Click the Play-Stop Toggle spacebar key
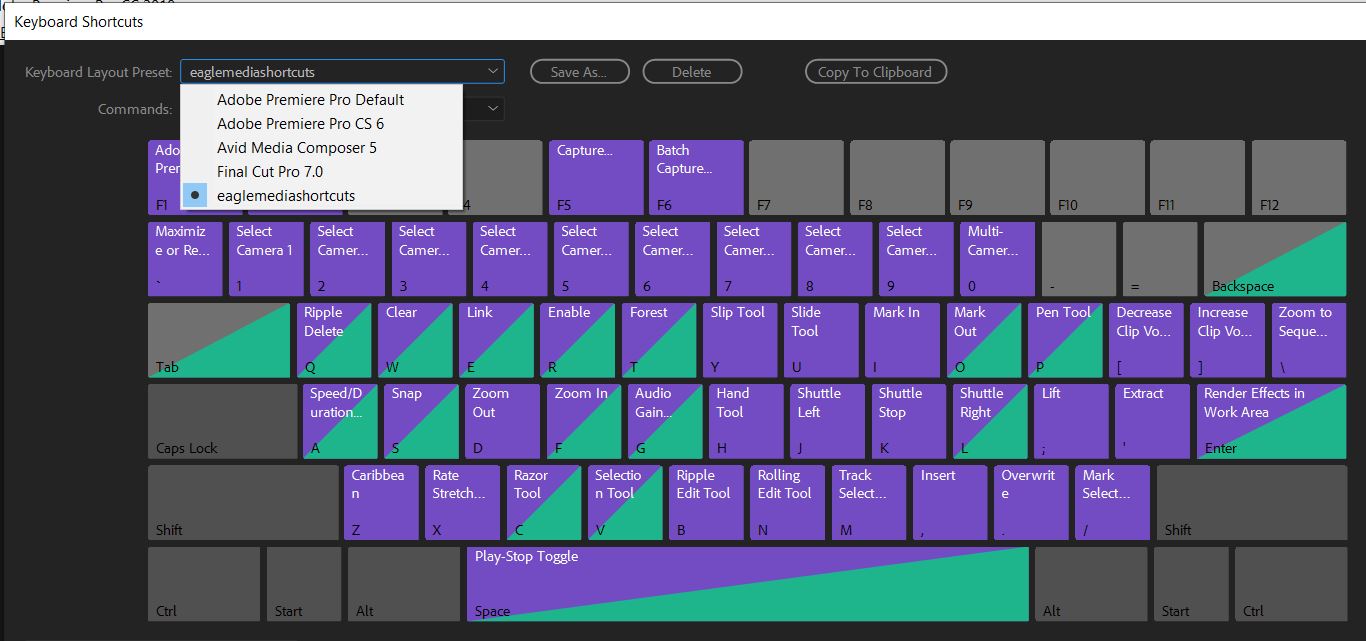 747,583
